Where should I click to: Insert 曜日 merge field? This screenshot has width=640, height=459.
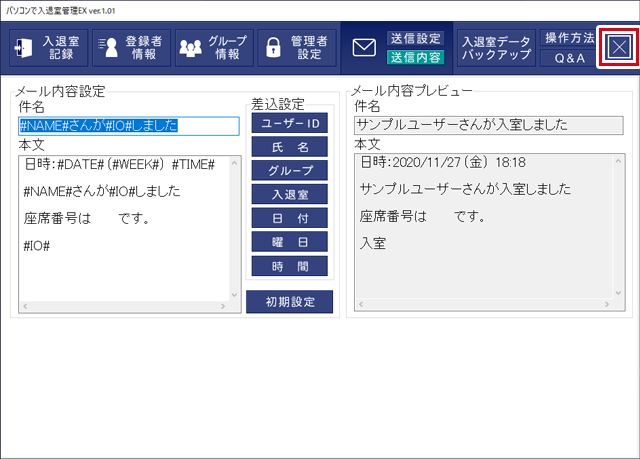[290, 242]
